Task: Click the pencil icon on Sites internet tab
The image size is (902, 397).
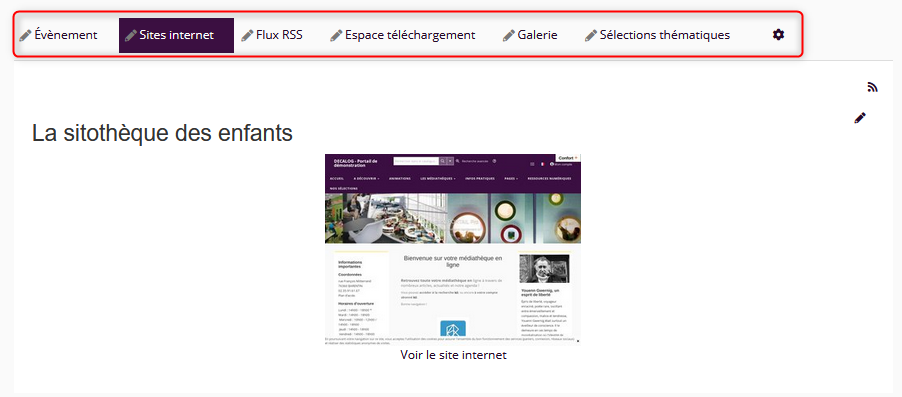Action: (131, 36)
